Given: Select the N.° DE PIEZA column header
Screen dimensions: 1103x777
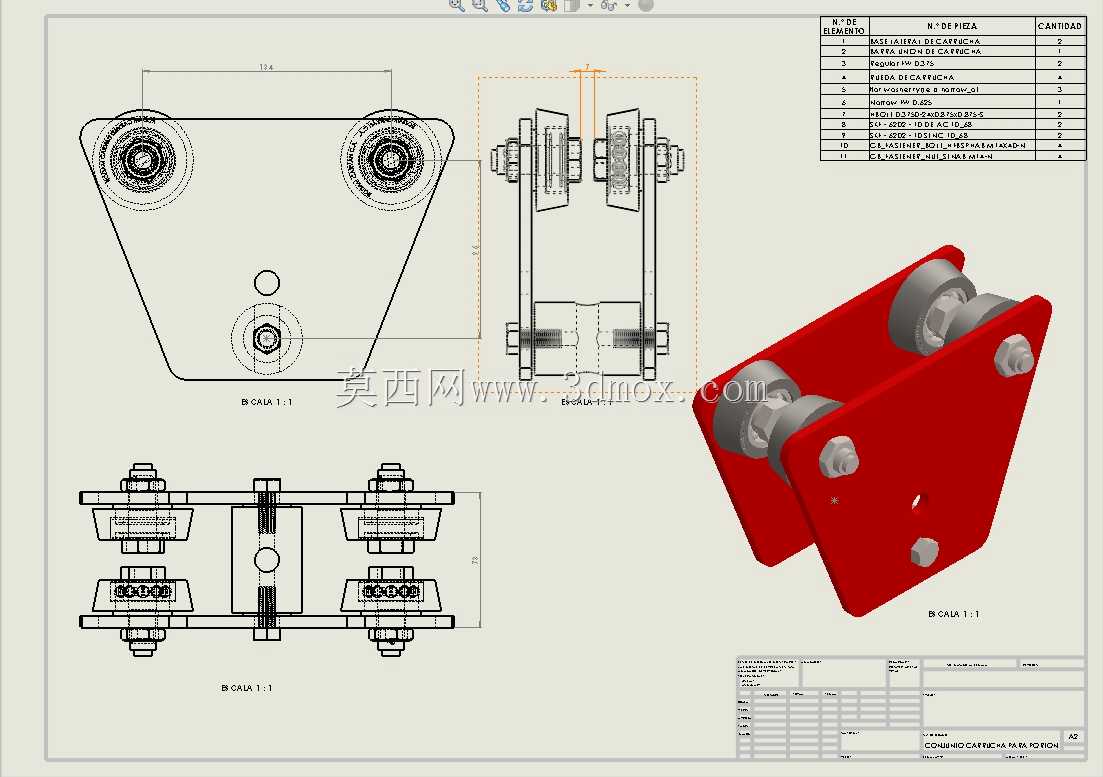Looking at the screenshot, I should coord(952,26).
